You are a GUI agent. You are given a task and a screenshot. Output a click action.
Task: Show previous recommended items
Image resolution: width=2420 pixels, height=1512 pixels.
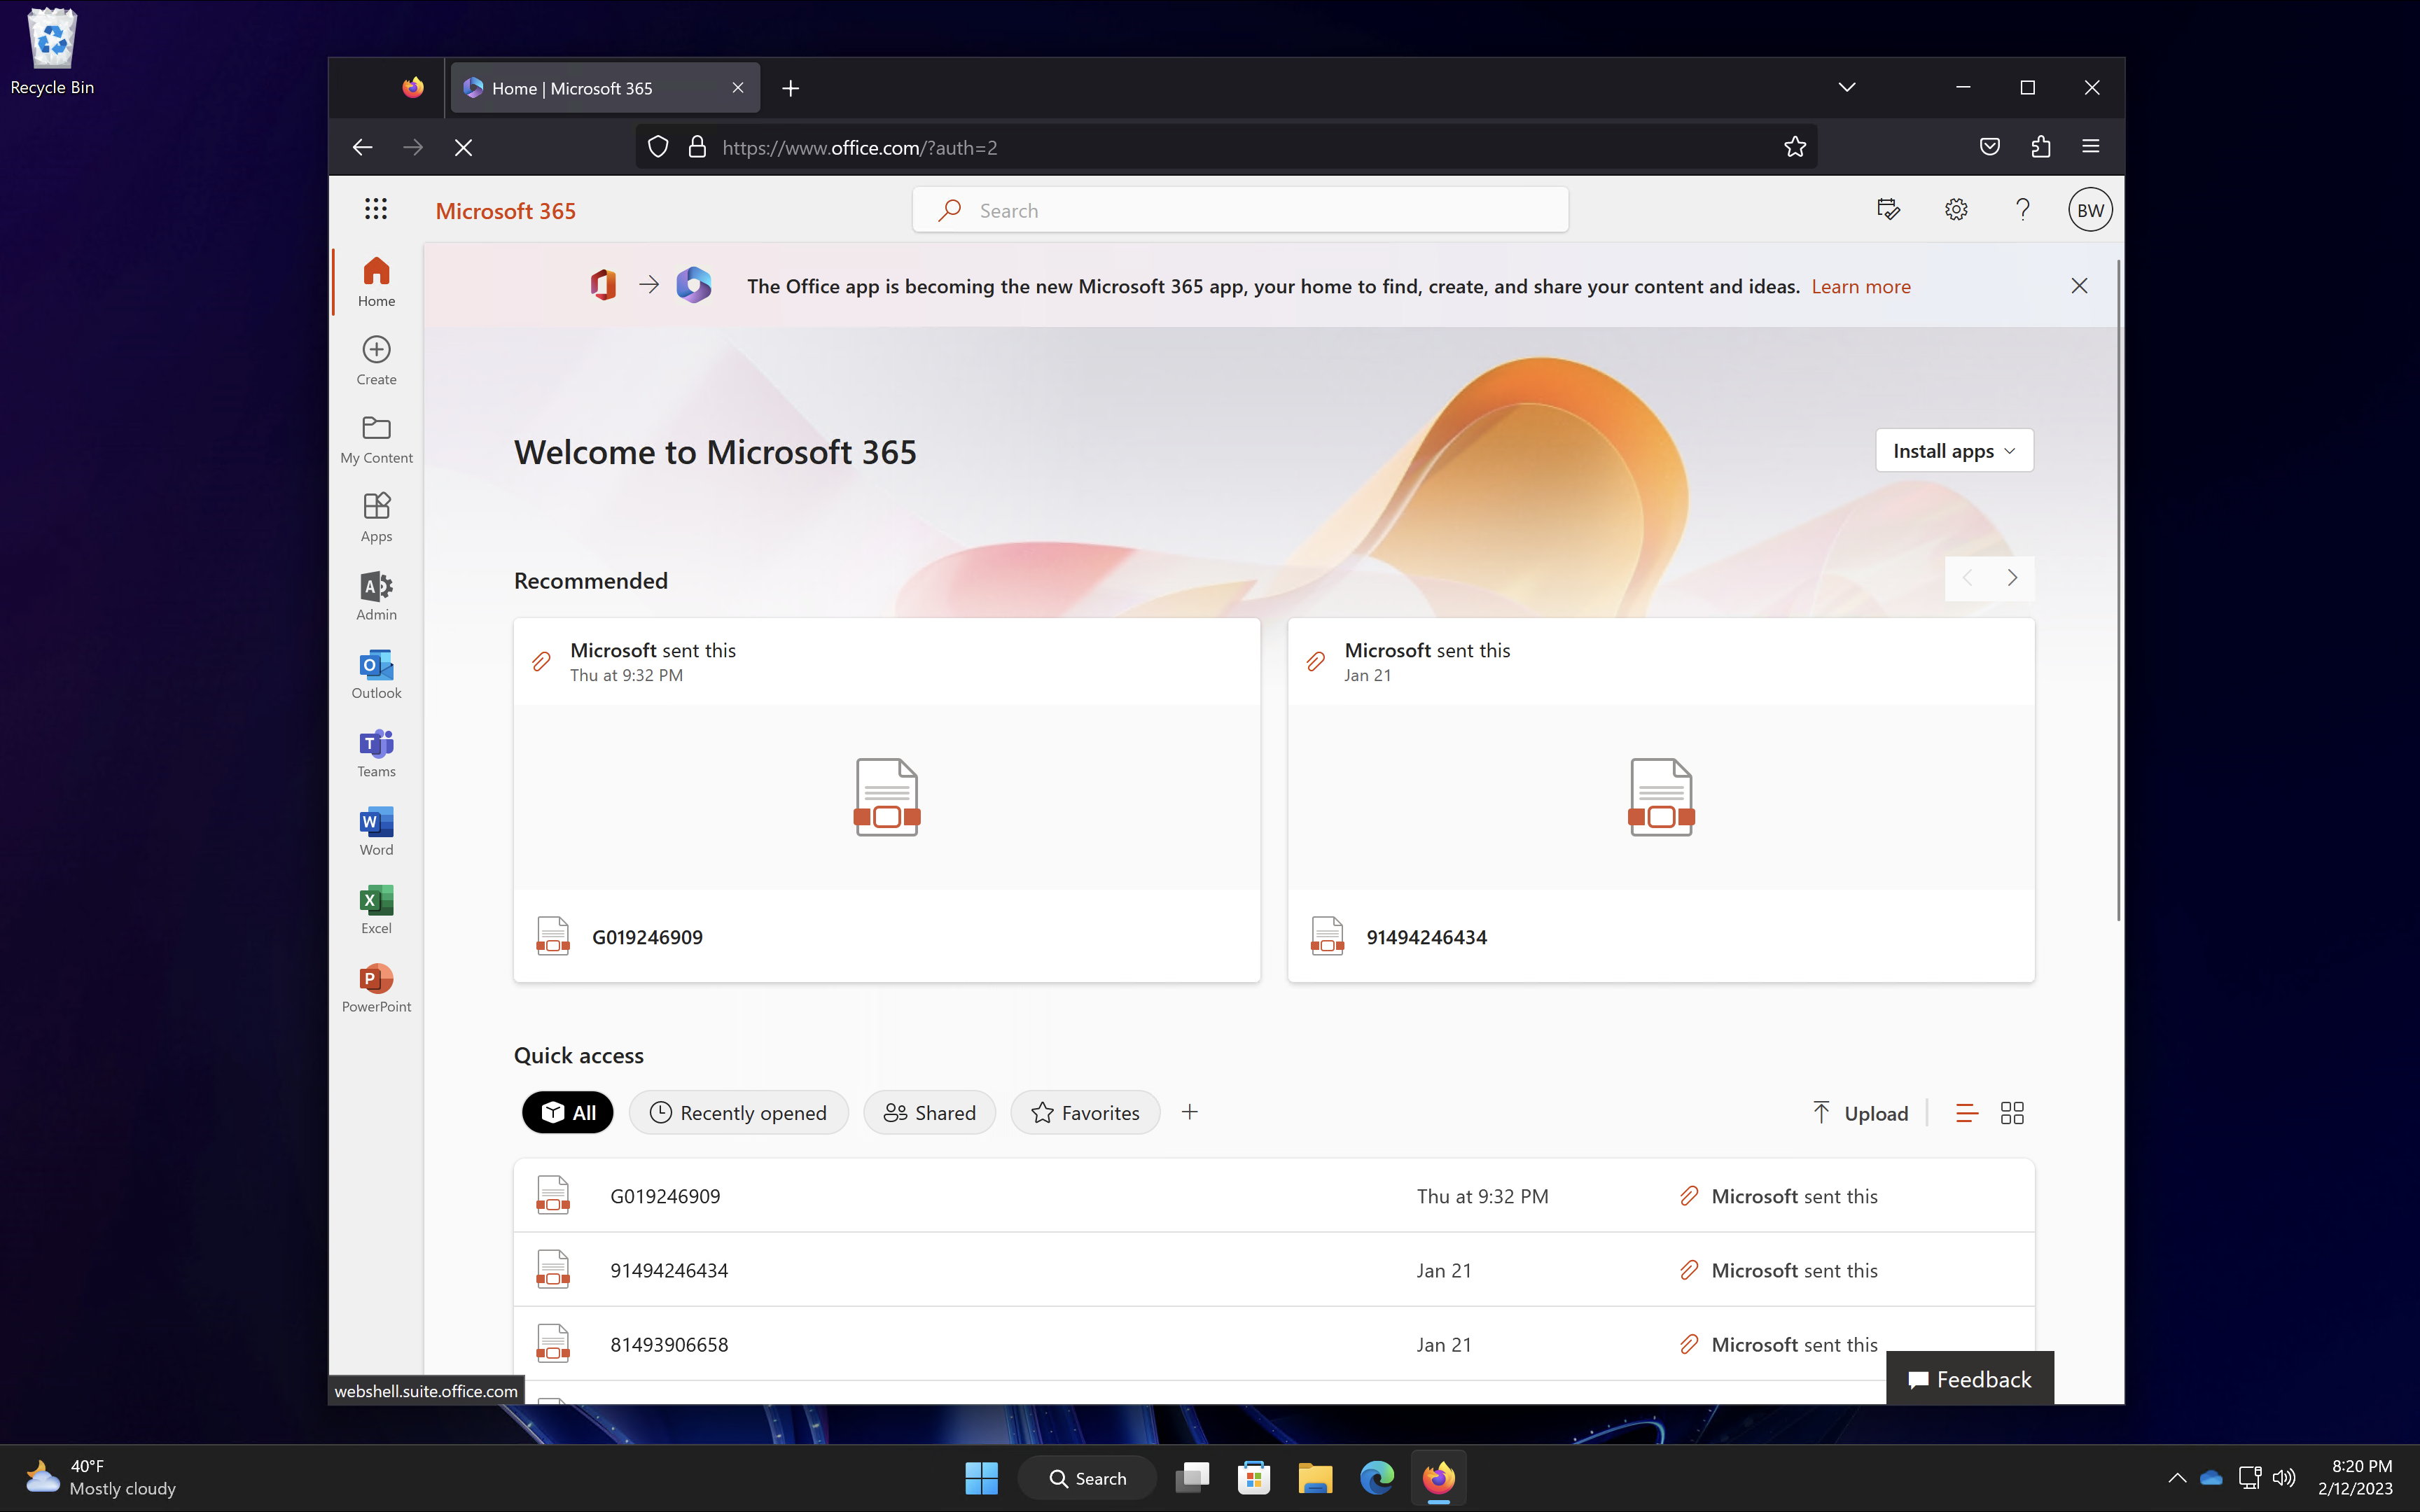pos(1967,578)
